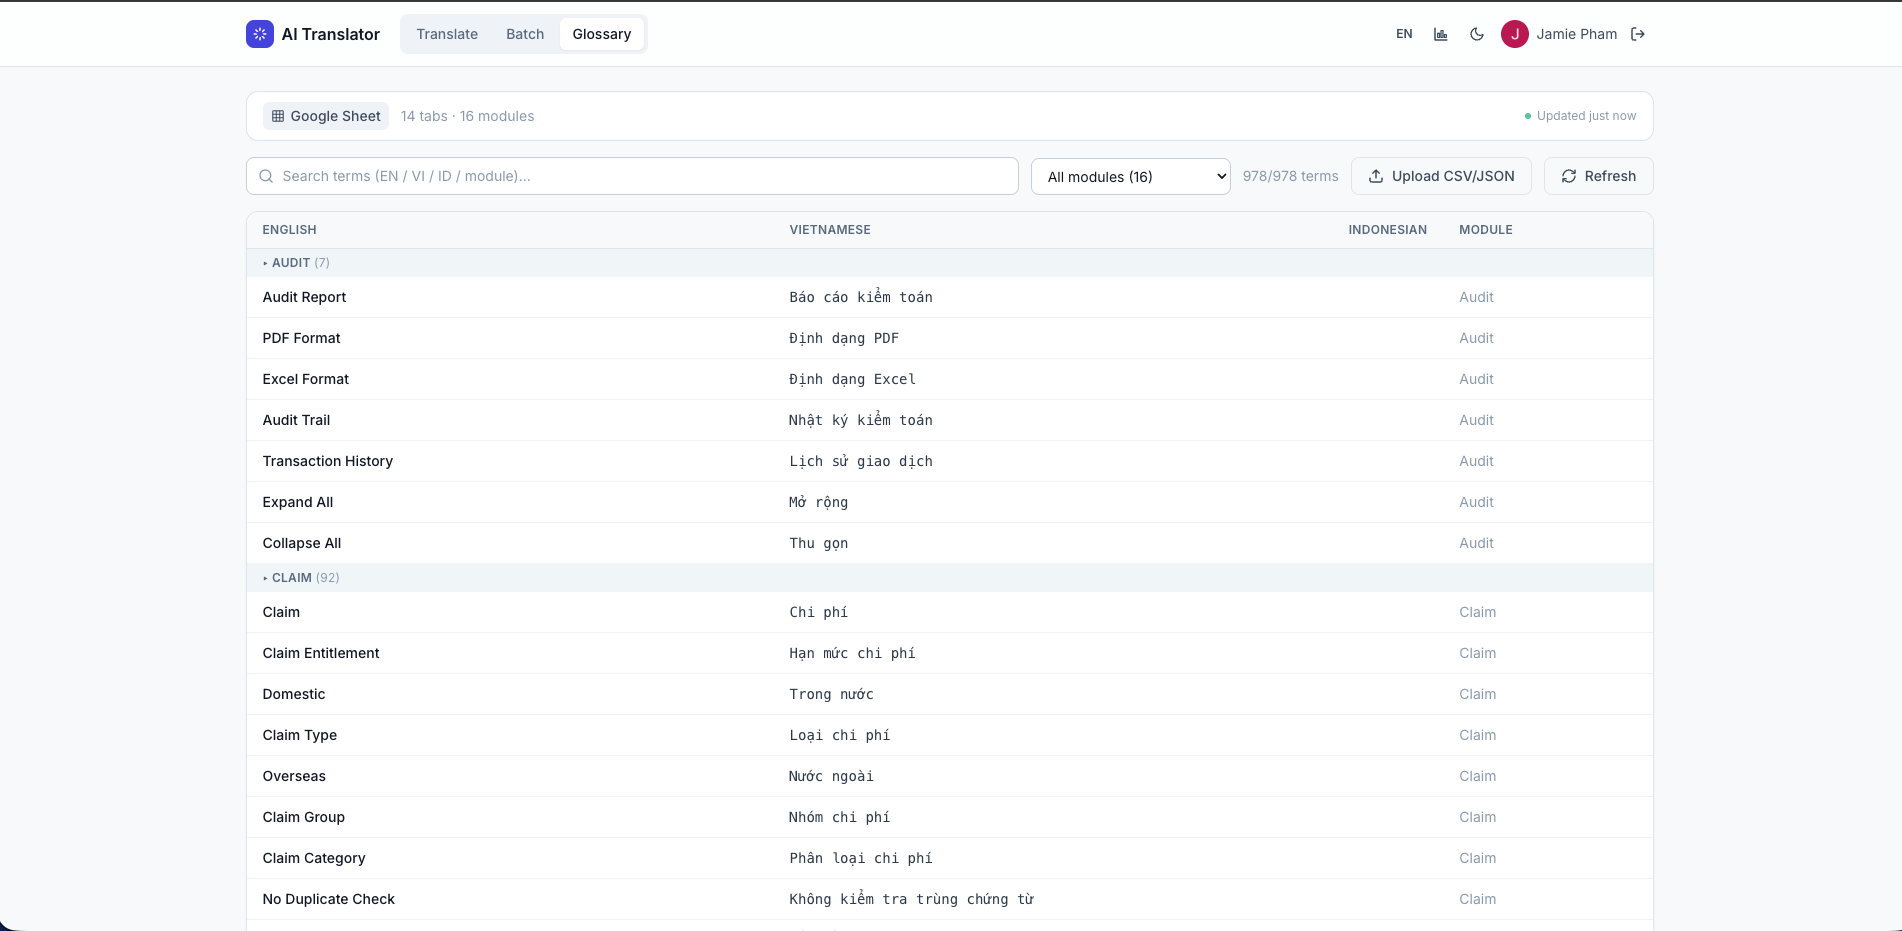1902x931 pixels.
Task: Click Vietnamese translation 'Hạn mức chi phí'
Action: click(853, 653)
